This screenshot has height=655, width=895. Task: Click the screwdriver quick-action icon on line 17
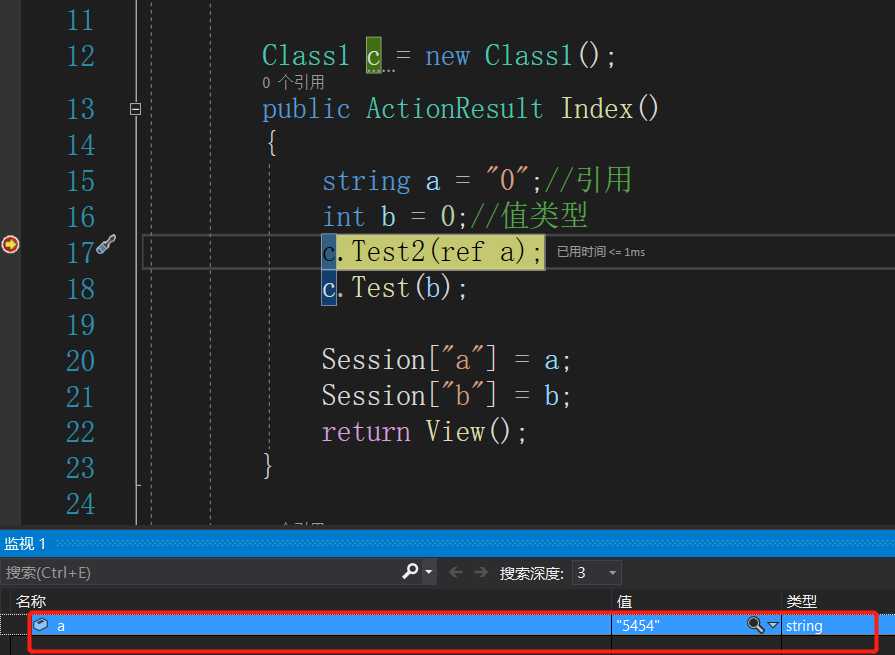point(106,244)
